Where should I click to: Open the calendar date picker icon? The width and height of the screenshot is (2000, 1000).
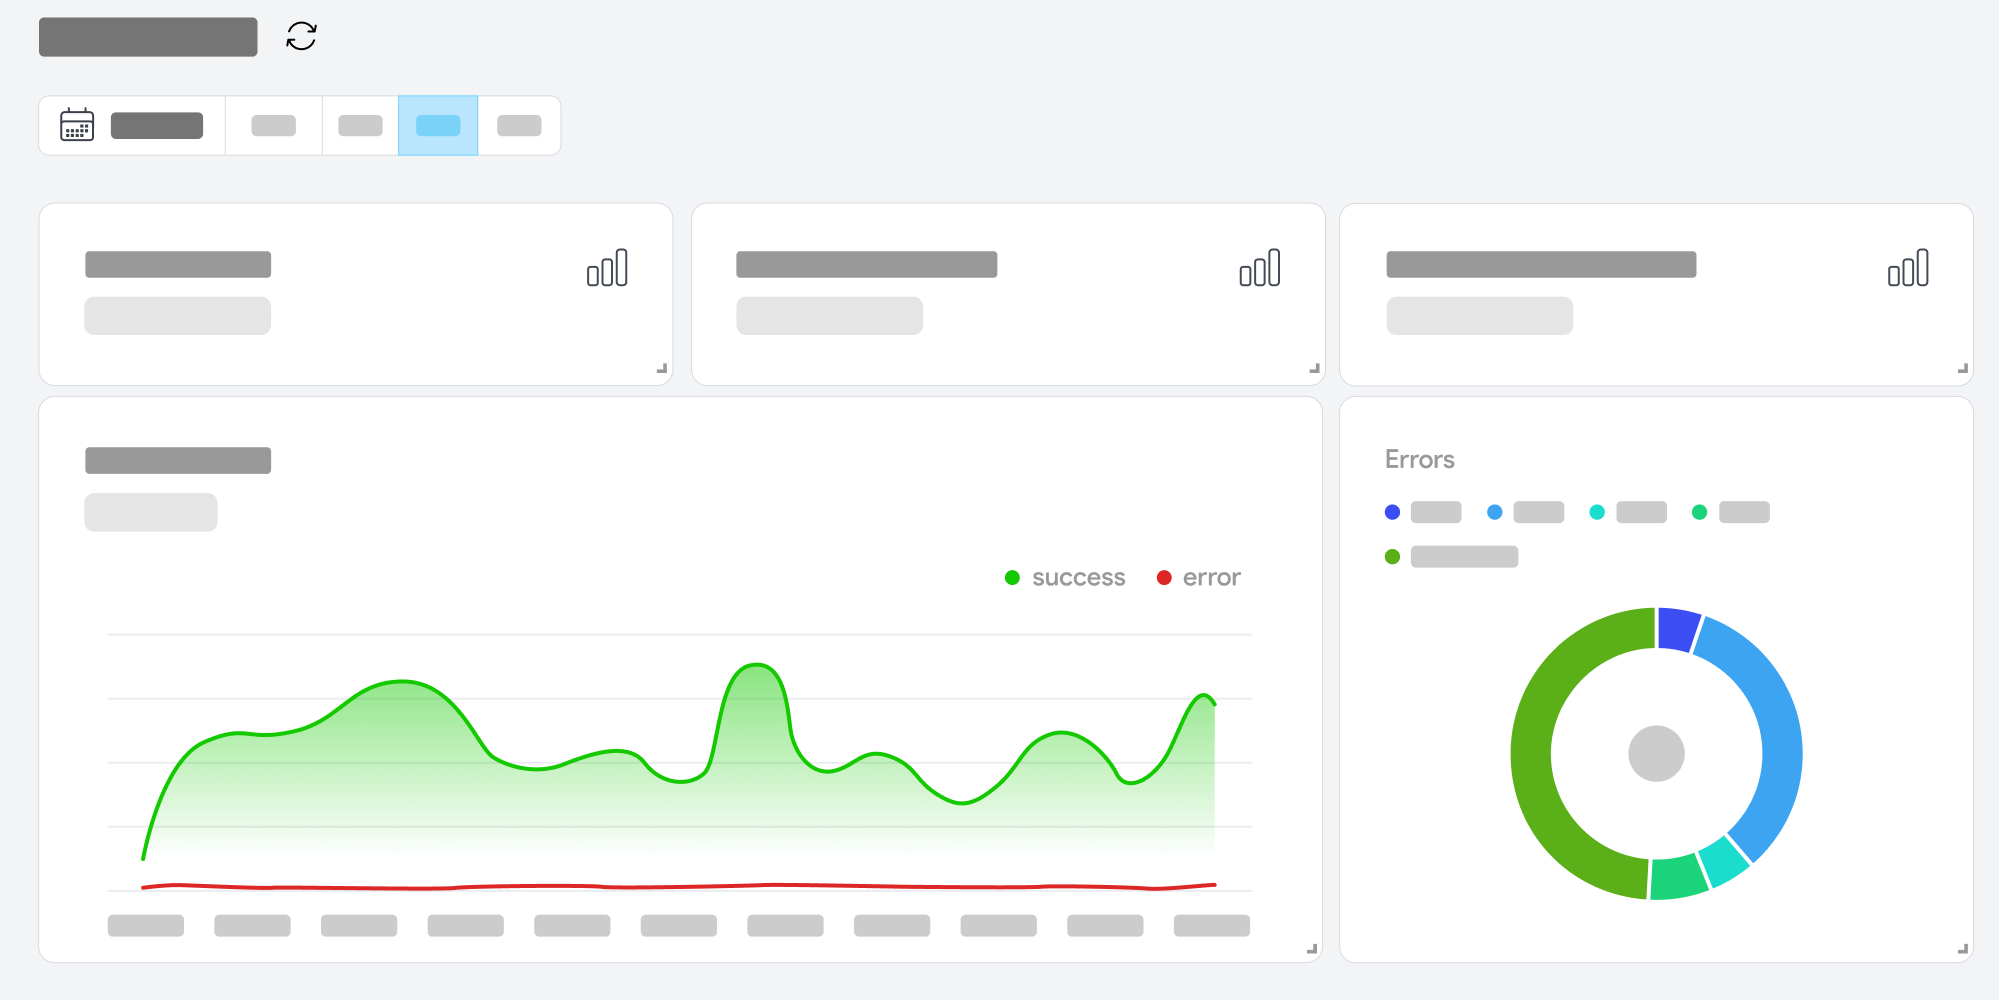click(77, 125)
